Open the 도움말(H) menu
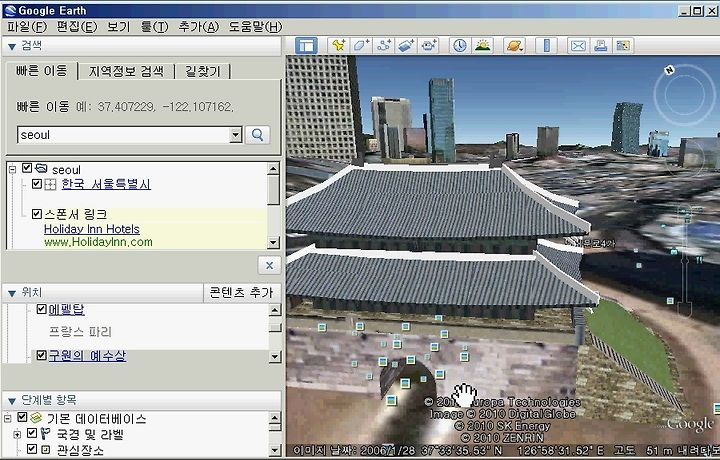Viewport: 720px width, 460px height. click(255, 27)
